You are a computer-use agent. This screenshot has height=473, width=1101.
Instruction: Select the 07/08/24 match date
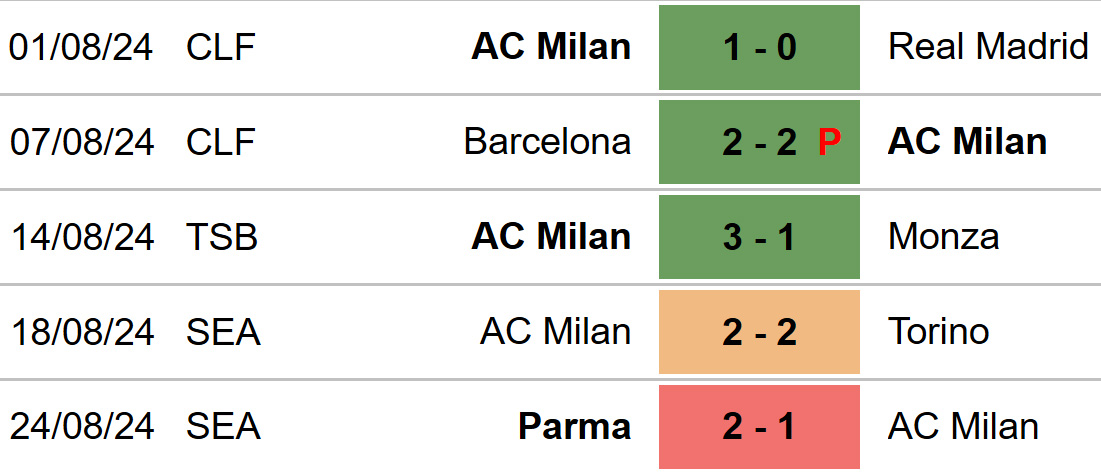(81, 142)
